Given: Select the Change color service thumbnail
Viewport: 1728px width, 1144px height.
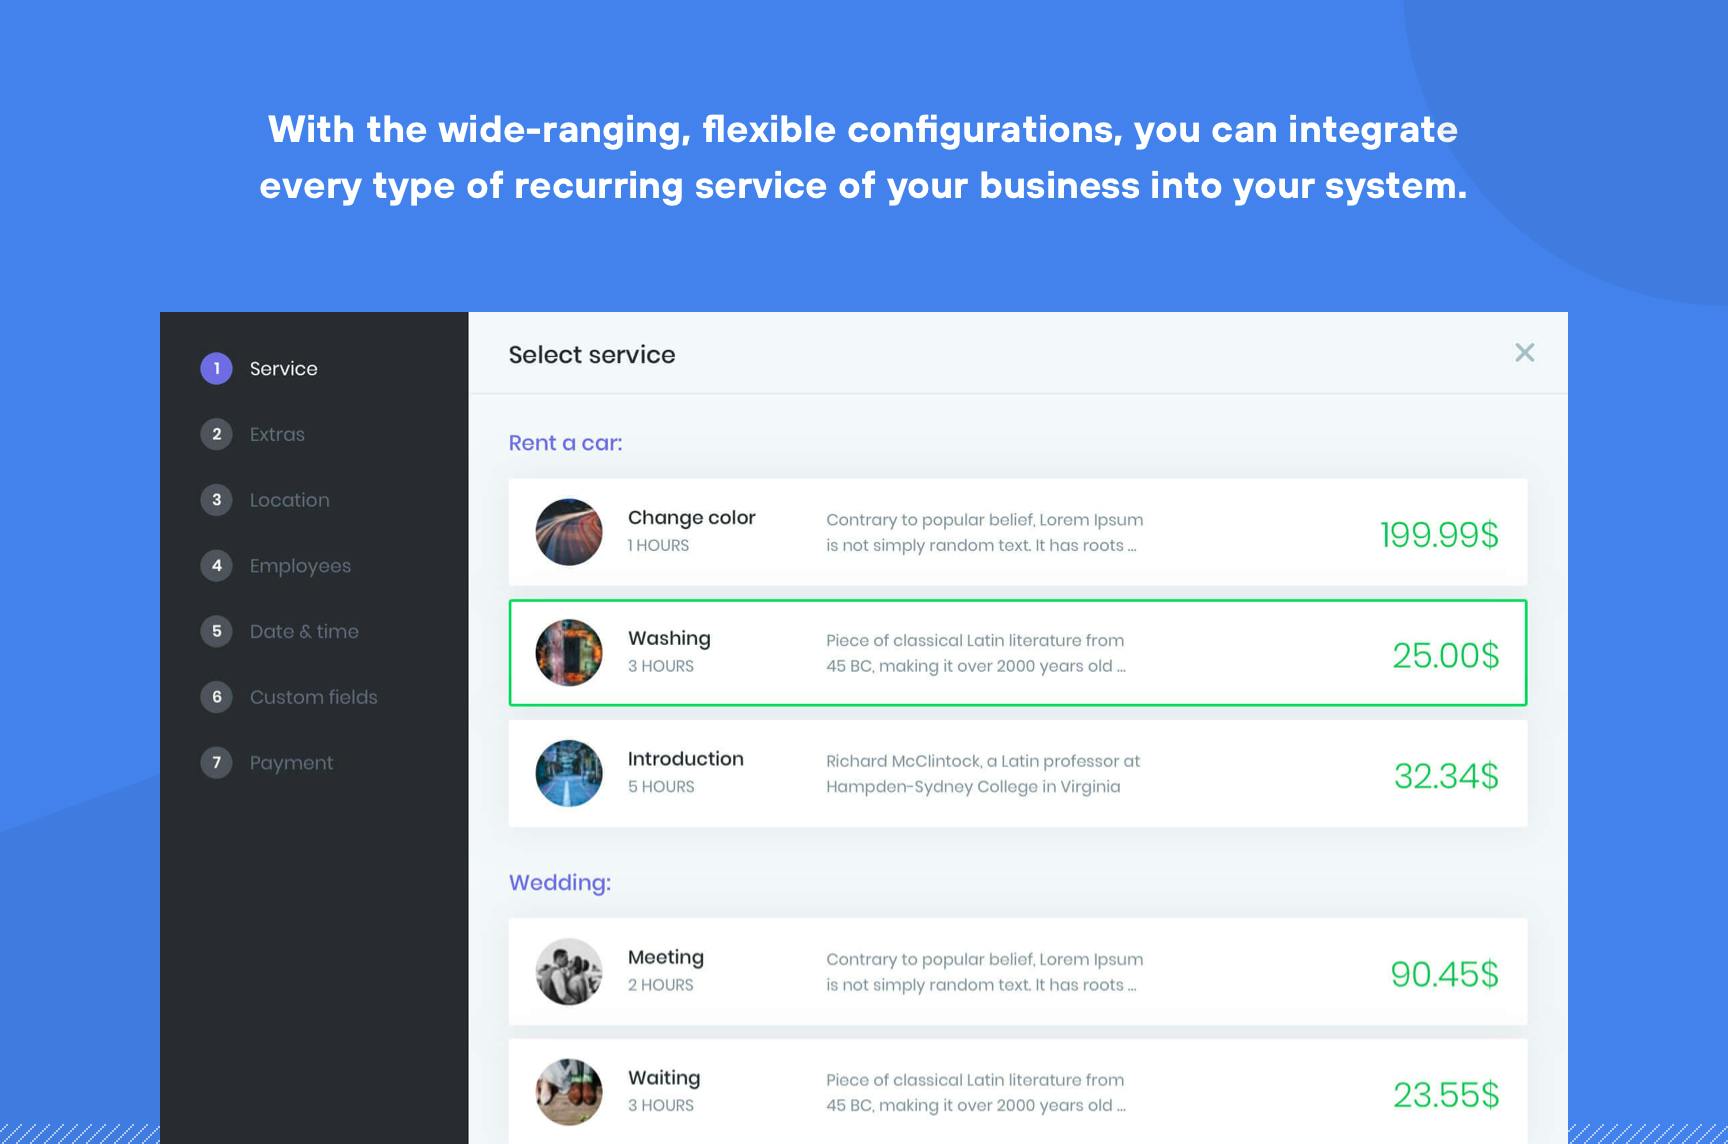Looking at the screenshot, I should [569, 532].
